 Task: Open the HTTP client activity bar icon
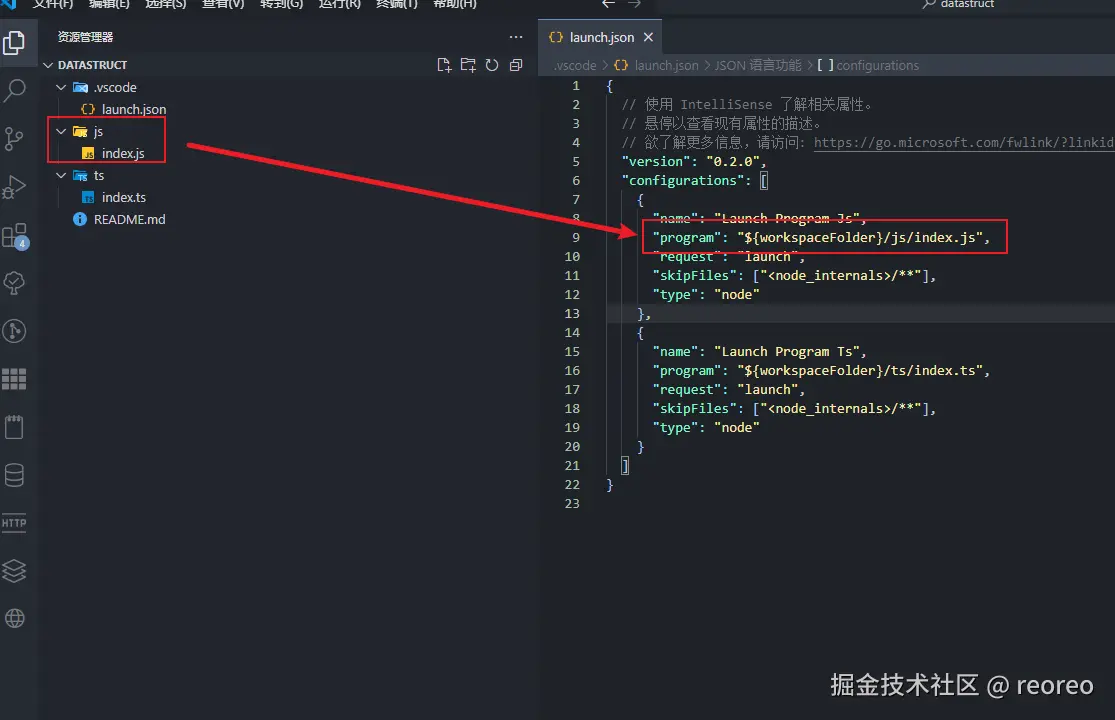pos(14,523)
